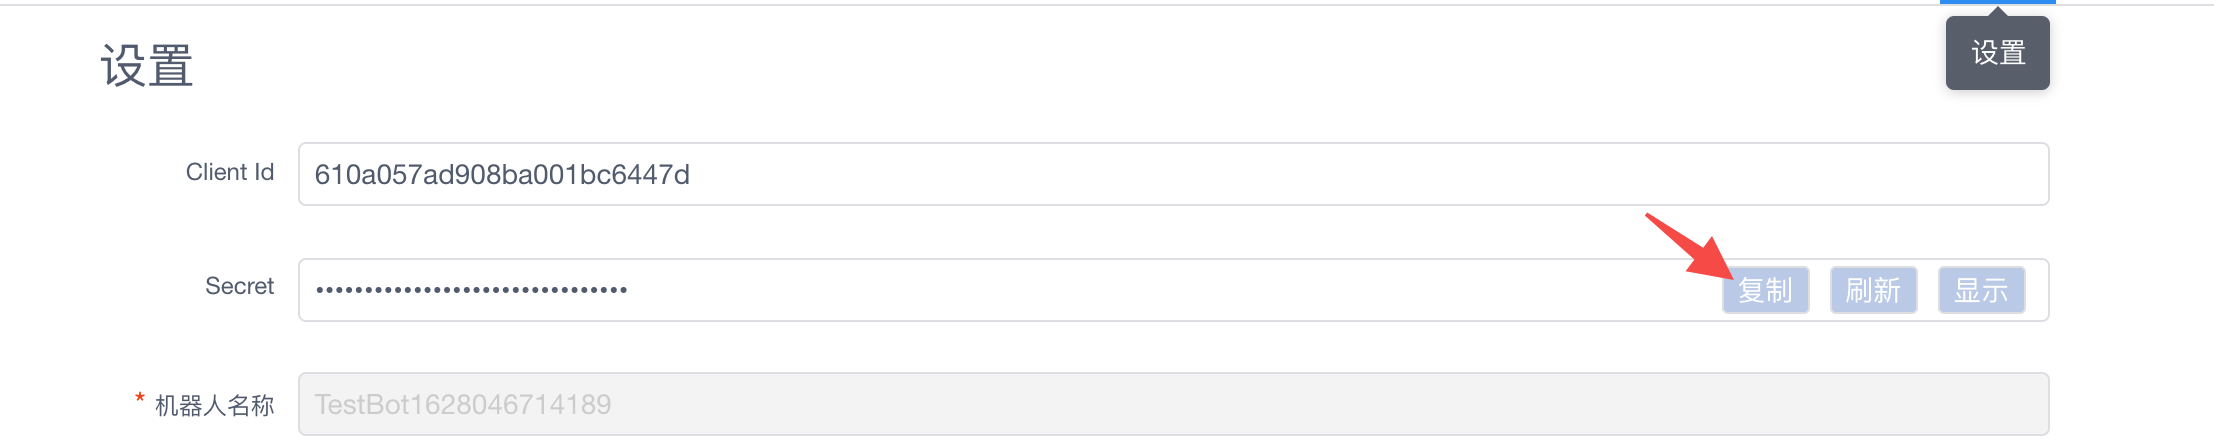The width and height of the screenshot is (2214, 448).
Task: Click the greyed TestBot1628046714189 text
Action: (x=462, y=404)
